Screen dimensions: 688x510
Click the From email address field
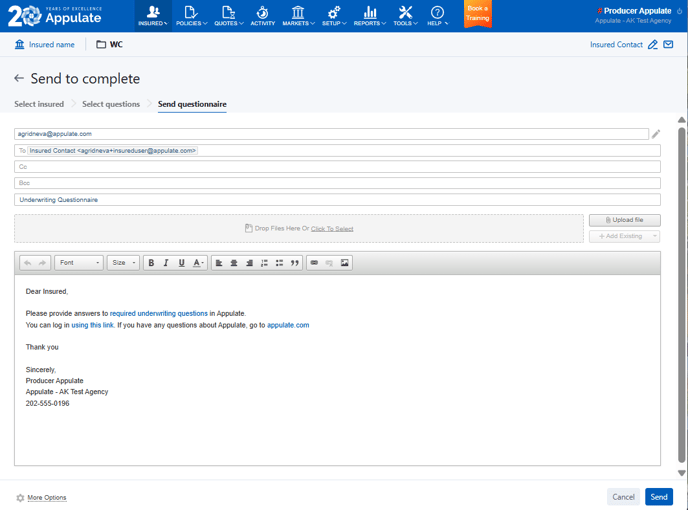[331, 134]
